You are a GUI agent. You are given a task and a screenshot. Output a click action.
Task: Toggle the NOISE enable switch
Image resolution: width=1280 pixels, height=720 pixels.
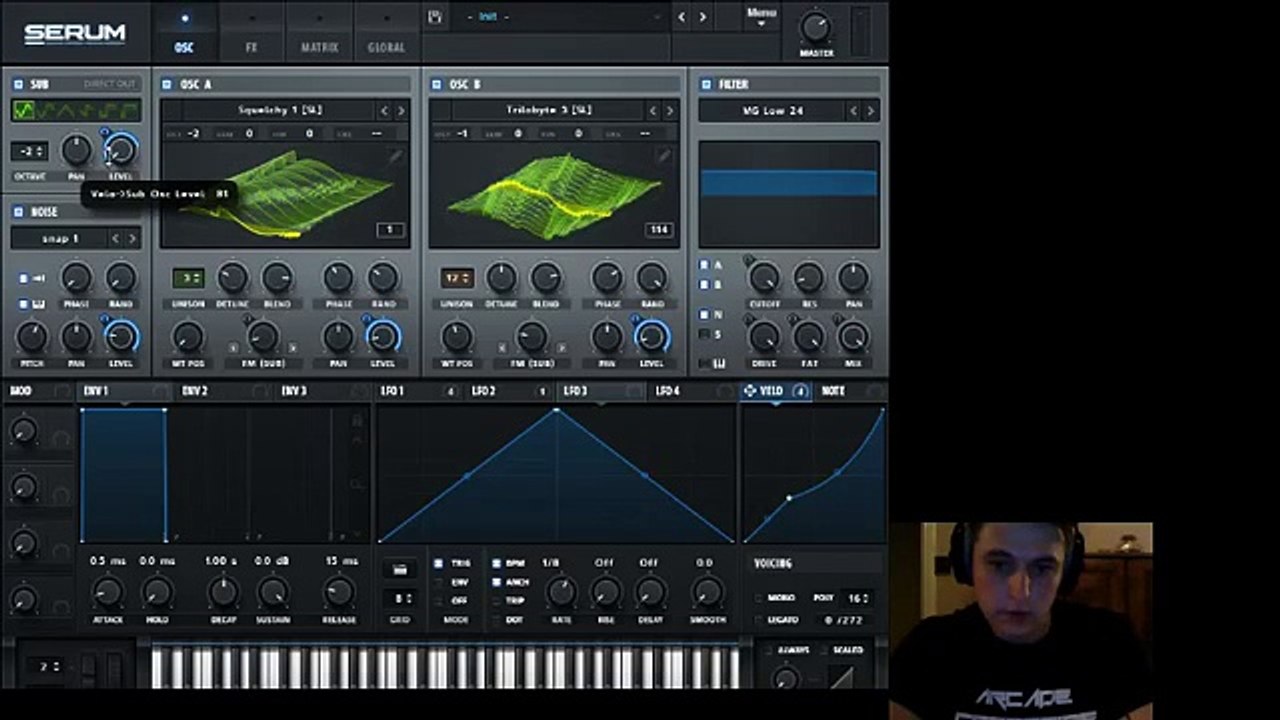(x=17, y=212)
